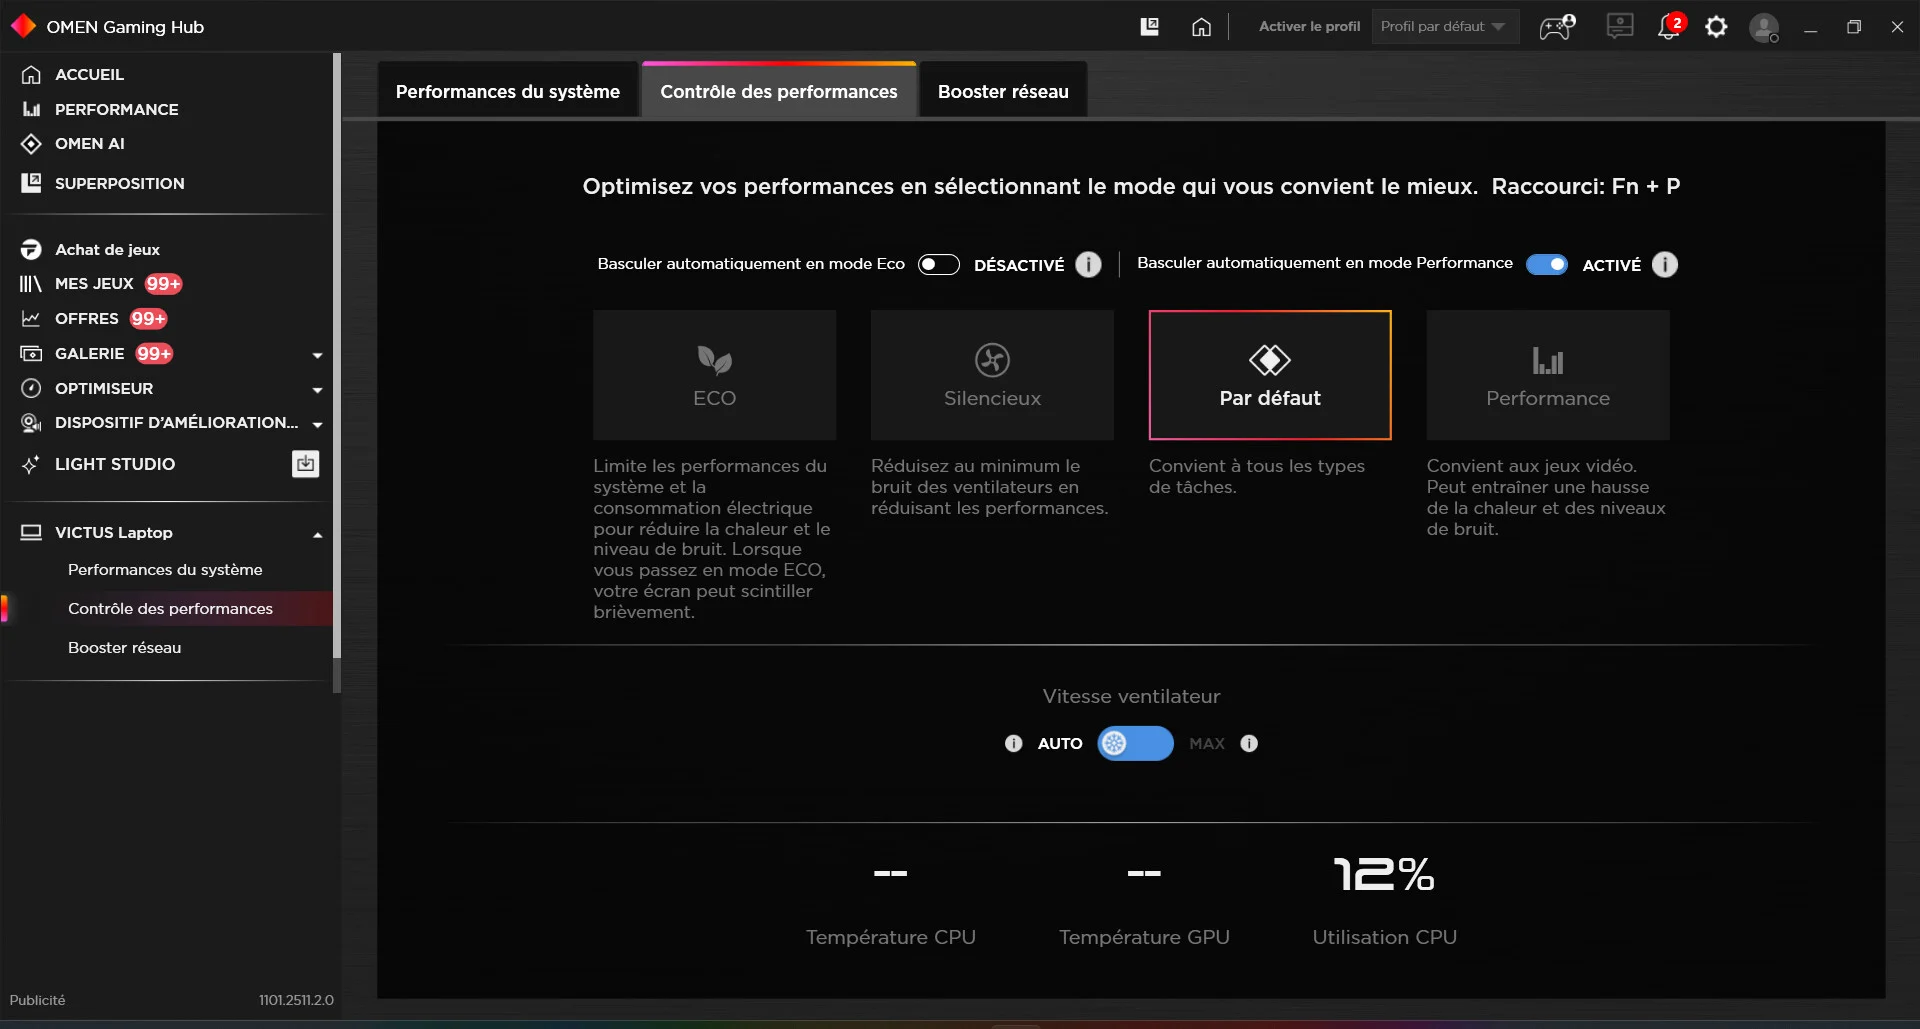Open the feedback icon in the top bar

[x=1619, y=26]
